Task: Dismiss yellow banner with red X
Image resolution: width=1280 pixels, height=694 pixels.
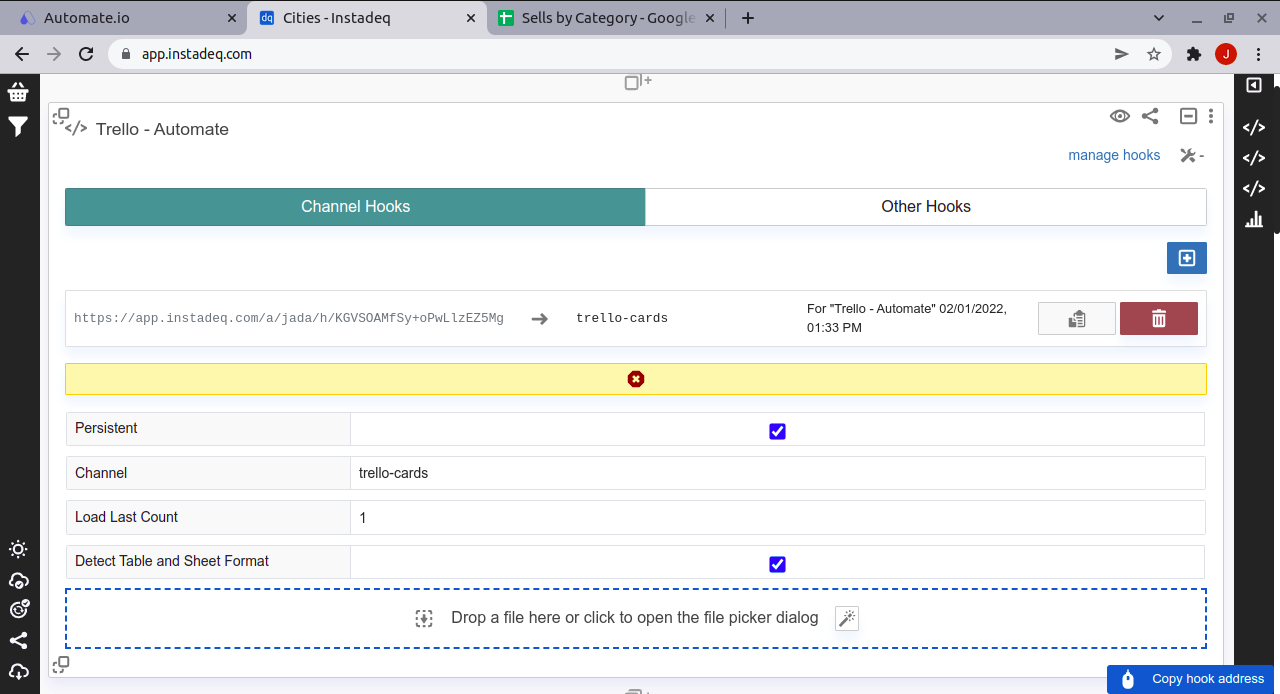Action: point(636,379)
